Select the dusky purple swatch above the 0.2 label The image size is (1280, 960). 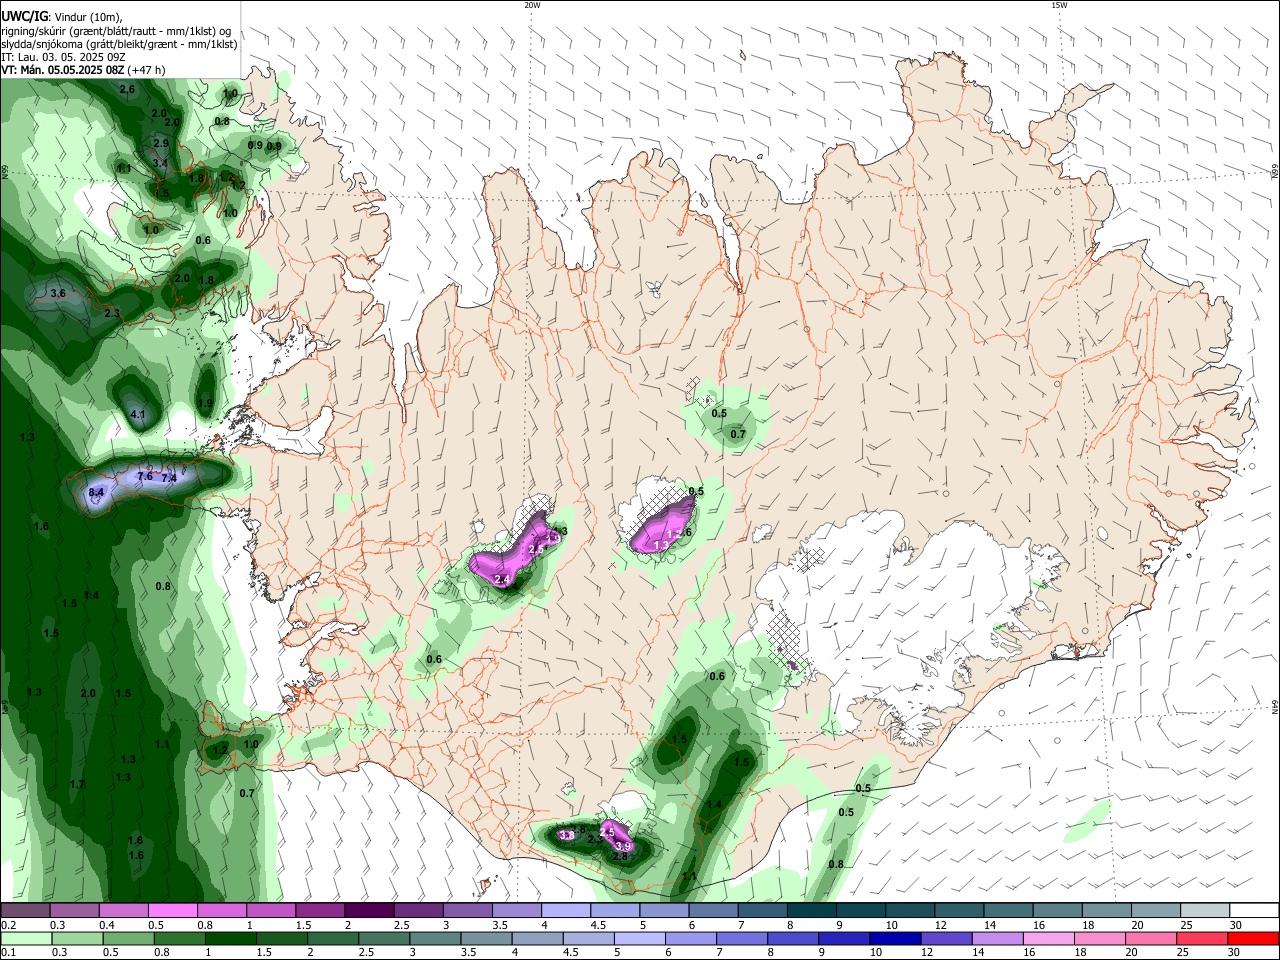click(x=25, y=910)
